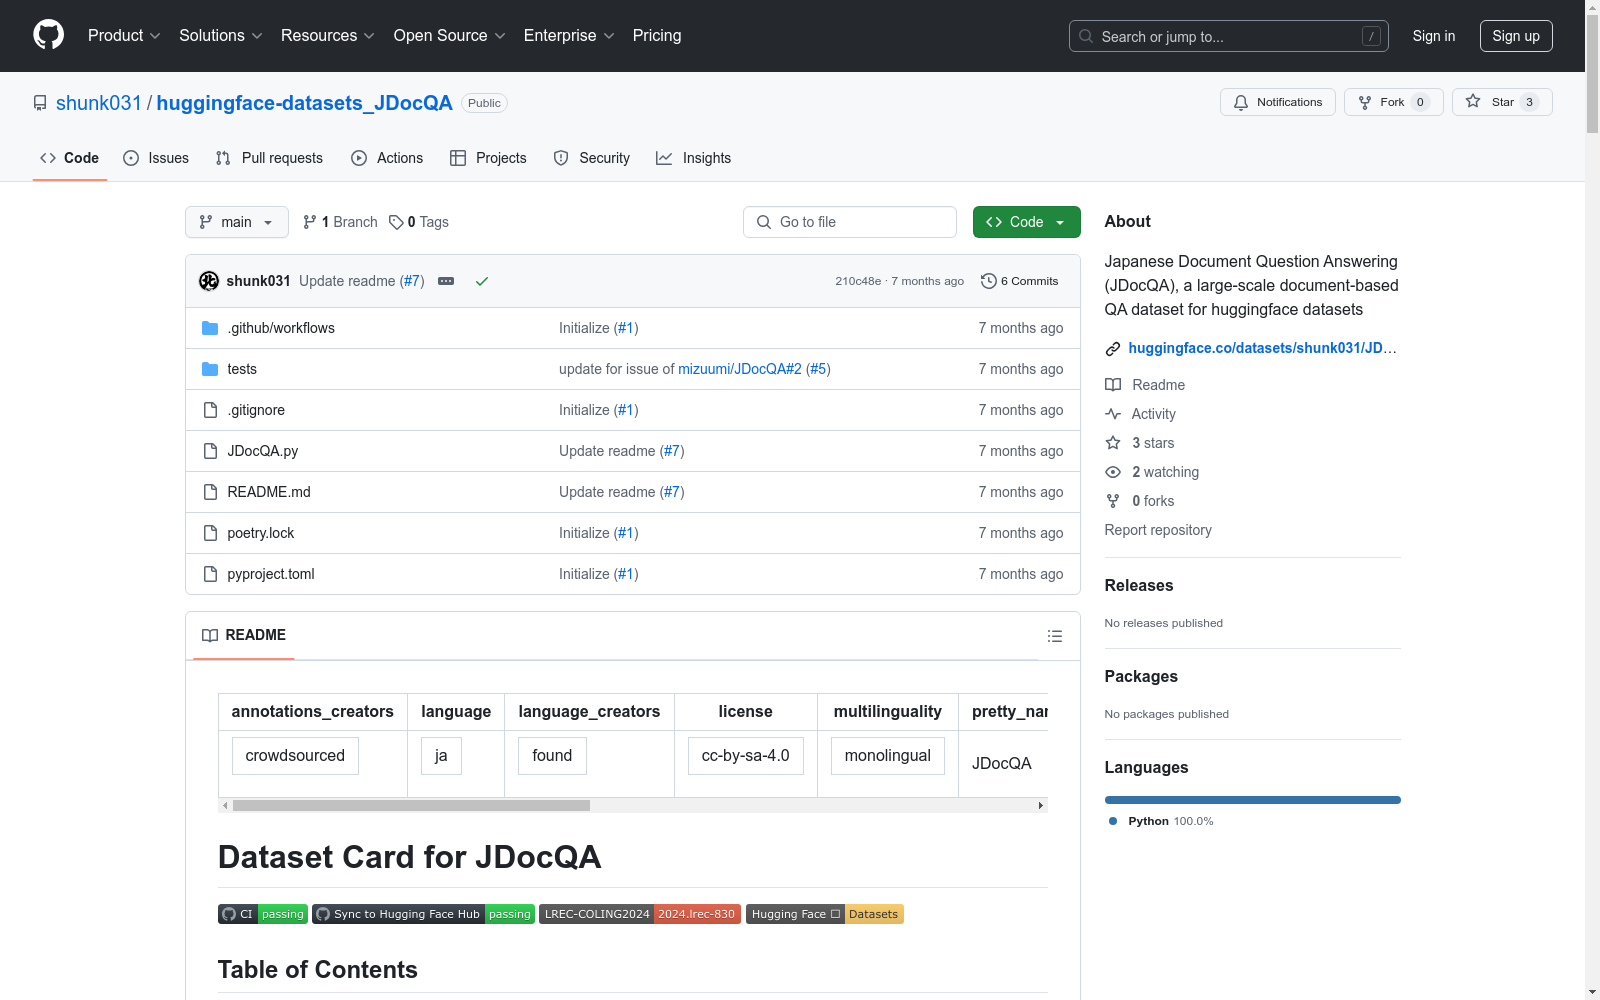Viewport: 1600px width, 1000px height.
Task: Open the Projects tab
Action: click(488, 158)
